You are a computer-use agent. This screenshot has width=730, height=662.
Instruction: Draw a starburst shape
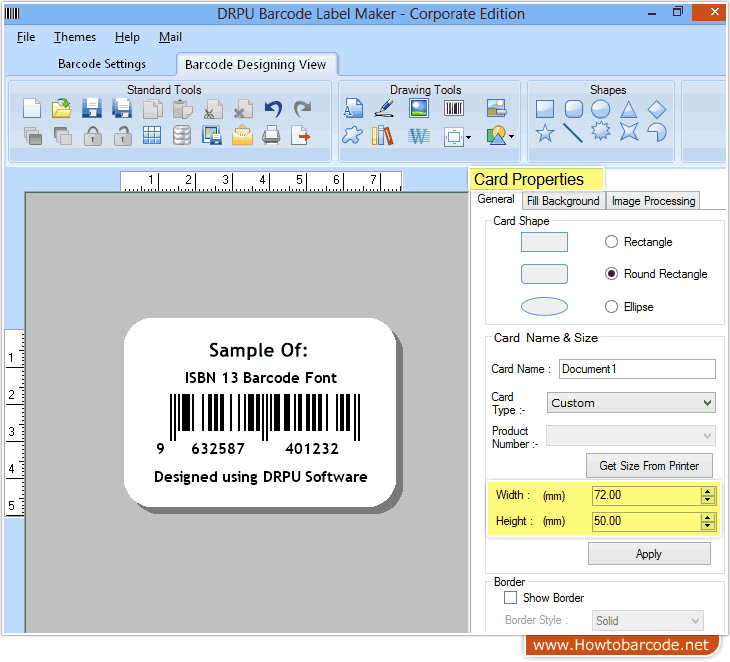pyautogui.click(x=601, y=131)
